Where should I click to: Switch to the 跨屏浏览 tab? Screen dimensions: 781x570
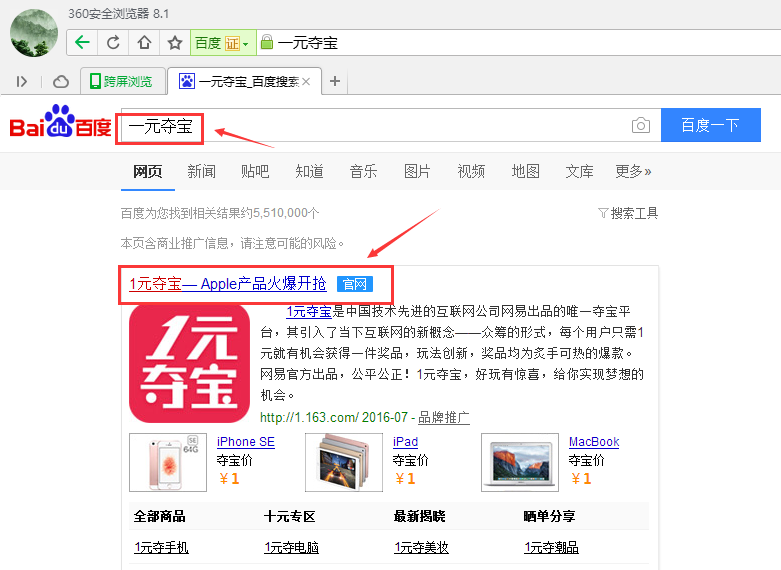coord(123,81)
